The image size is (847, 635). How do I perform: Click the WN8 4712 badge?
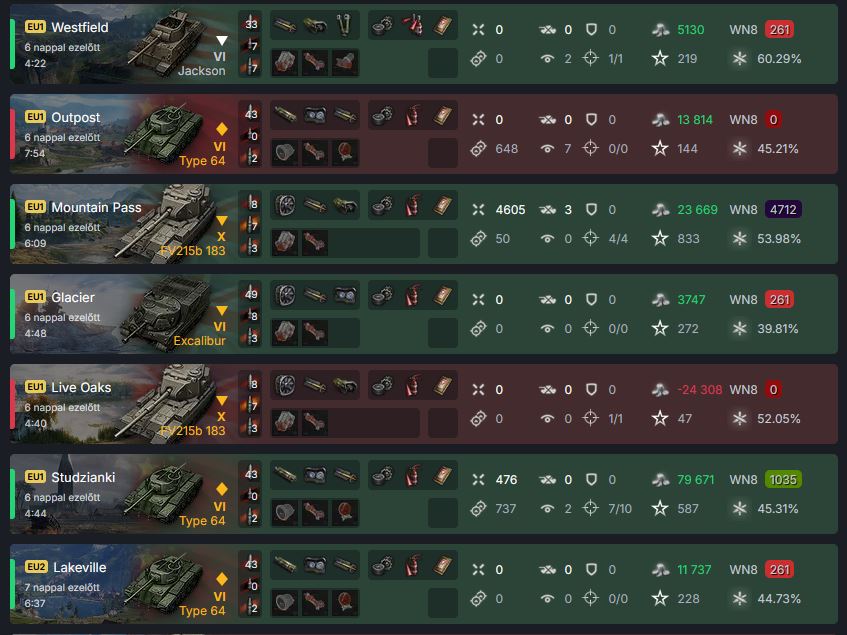pos(783,210)
